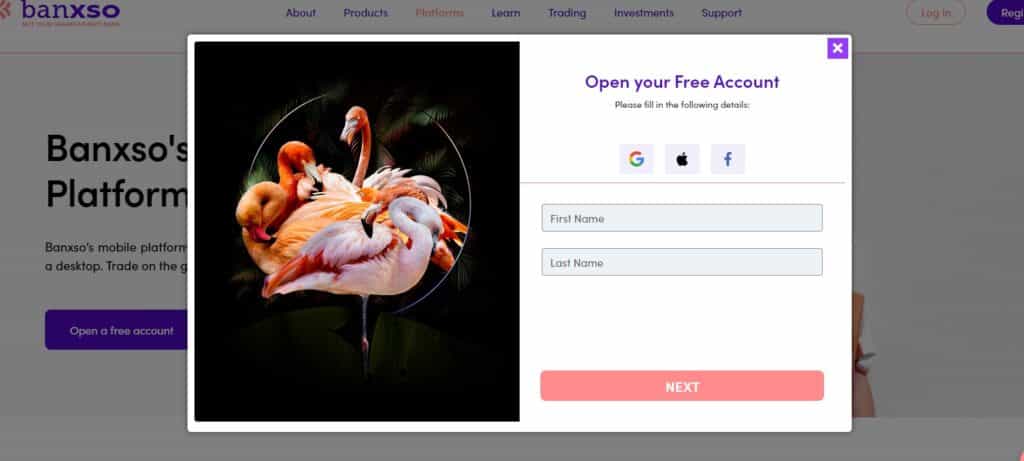Viewport: 1024px width, 461px height.
Task: Click the Open your Free Account heading
Action: [x=682, y=82]
